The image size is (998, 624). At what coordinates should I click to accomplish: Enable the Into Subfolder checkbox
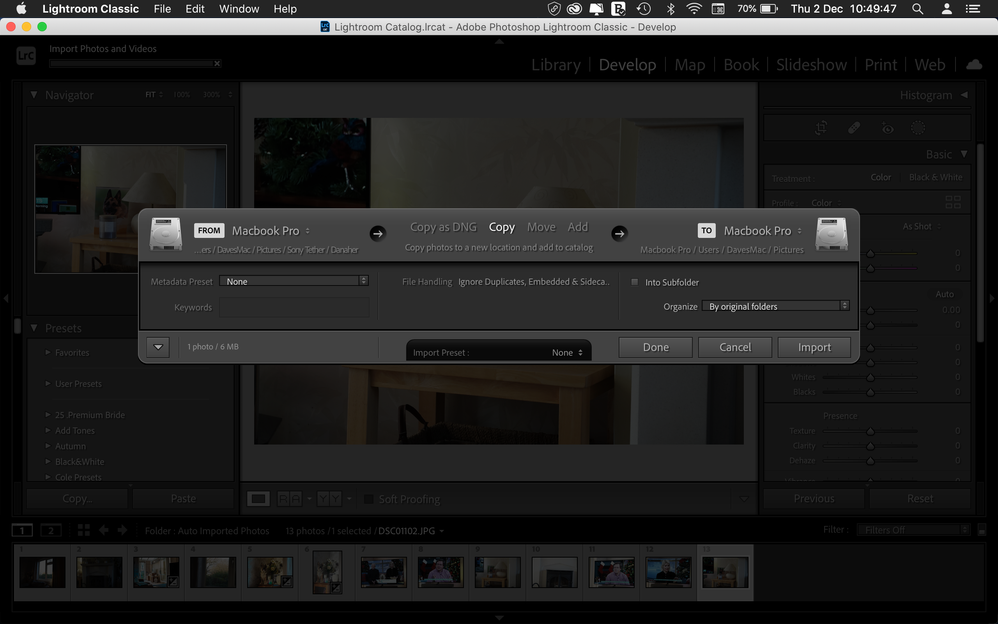click(635, 282)
